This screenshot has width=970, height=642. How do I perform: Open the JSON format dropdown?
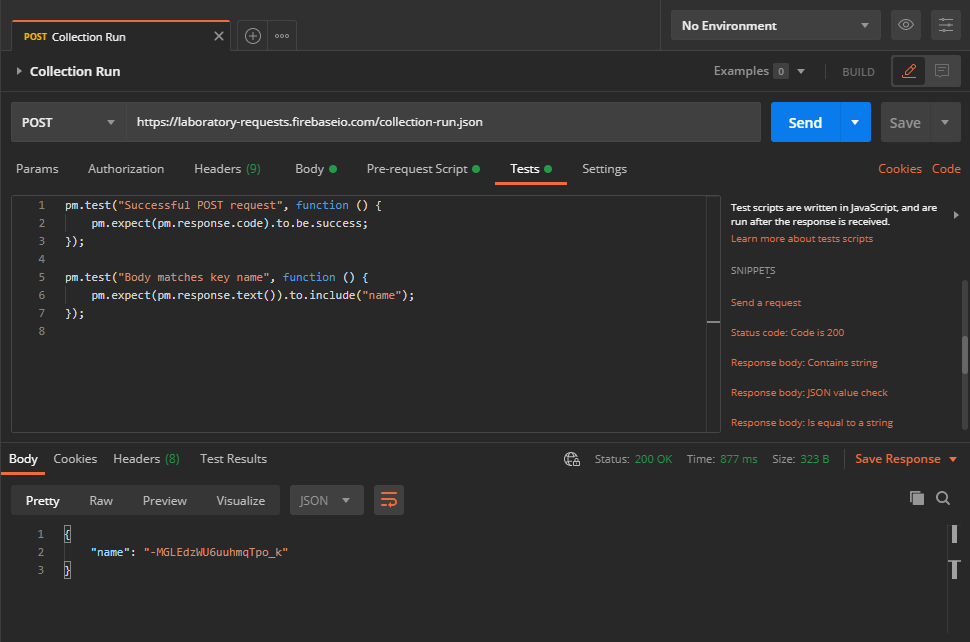click(x=326, y=500)
